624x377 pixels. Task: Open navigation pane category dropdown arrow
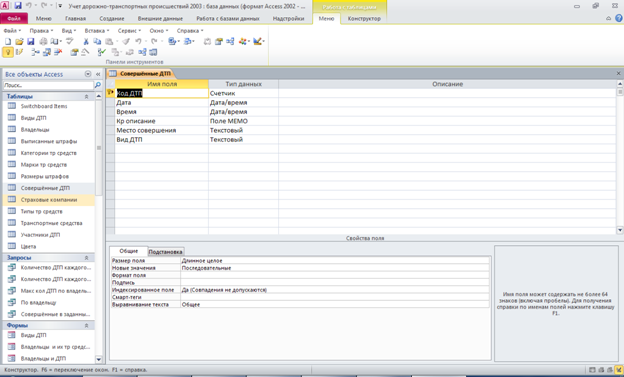pos(88,74)
